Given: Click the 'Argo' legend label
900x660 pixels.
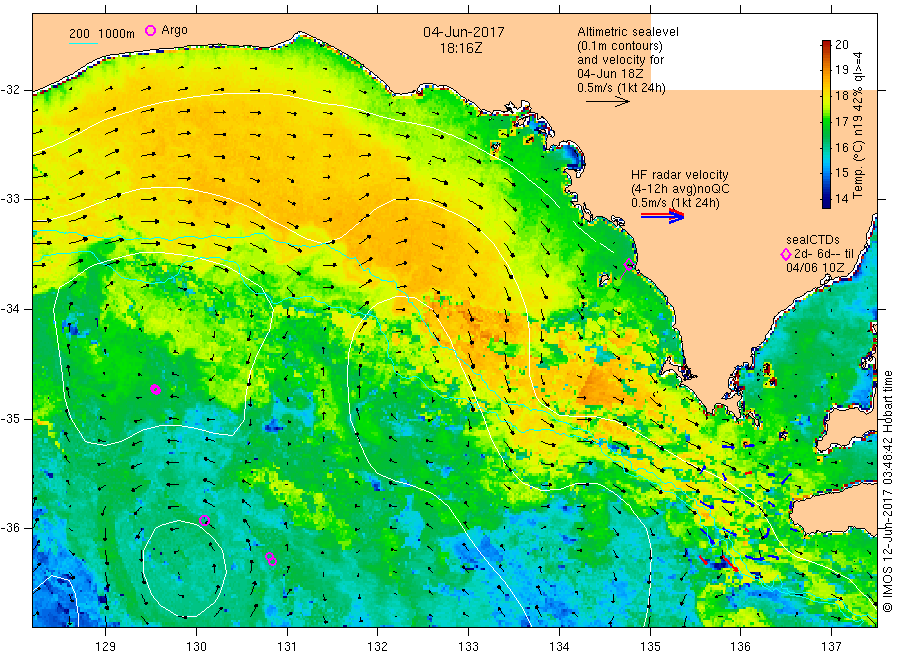Looking at the screenshot, I should coord(174,30).
